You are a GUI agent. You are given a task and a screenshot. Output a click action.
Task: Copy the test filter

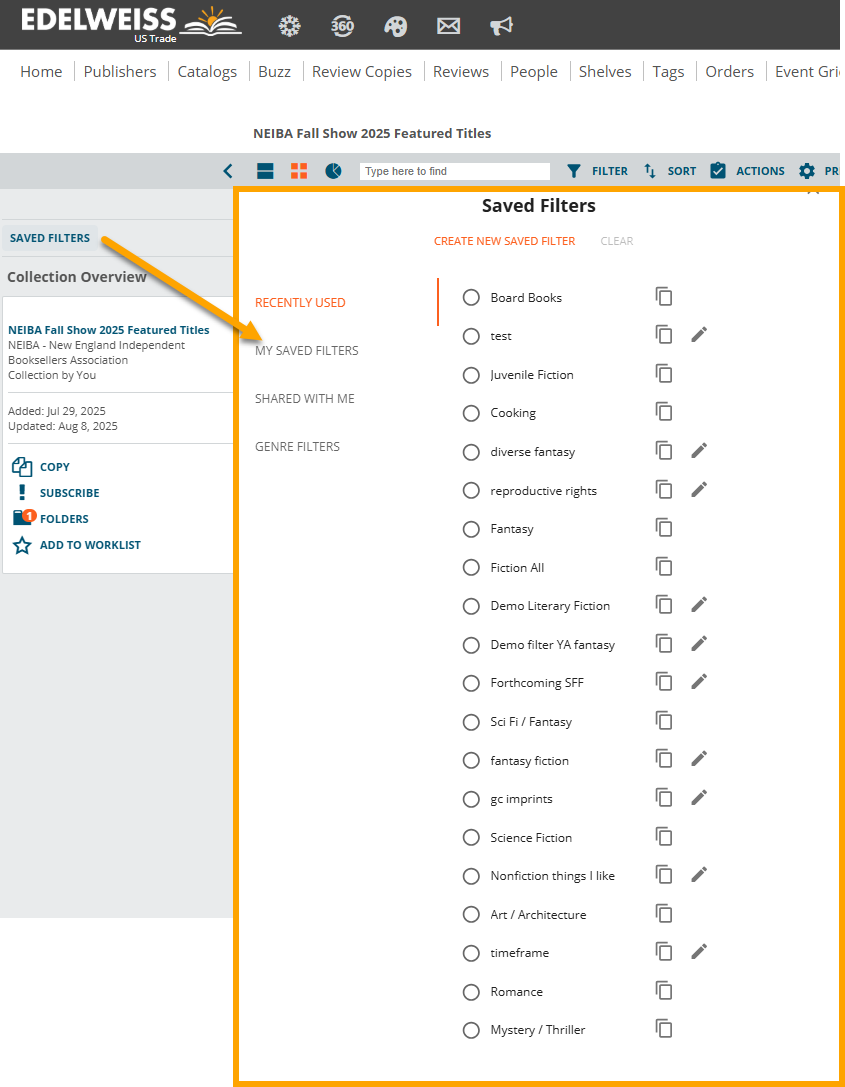(x=664, y=336)
